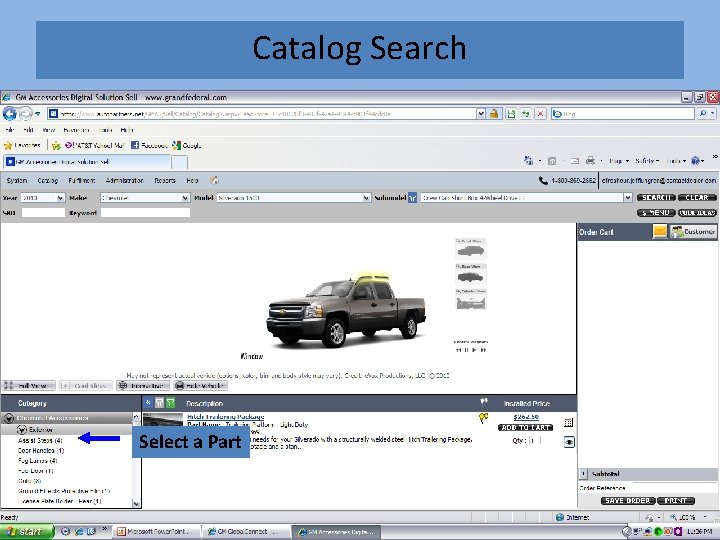The height and width of the screenshot is (540, 720).
Task: Click the Keyword input field
Action: [x=145, y=213]
